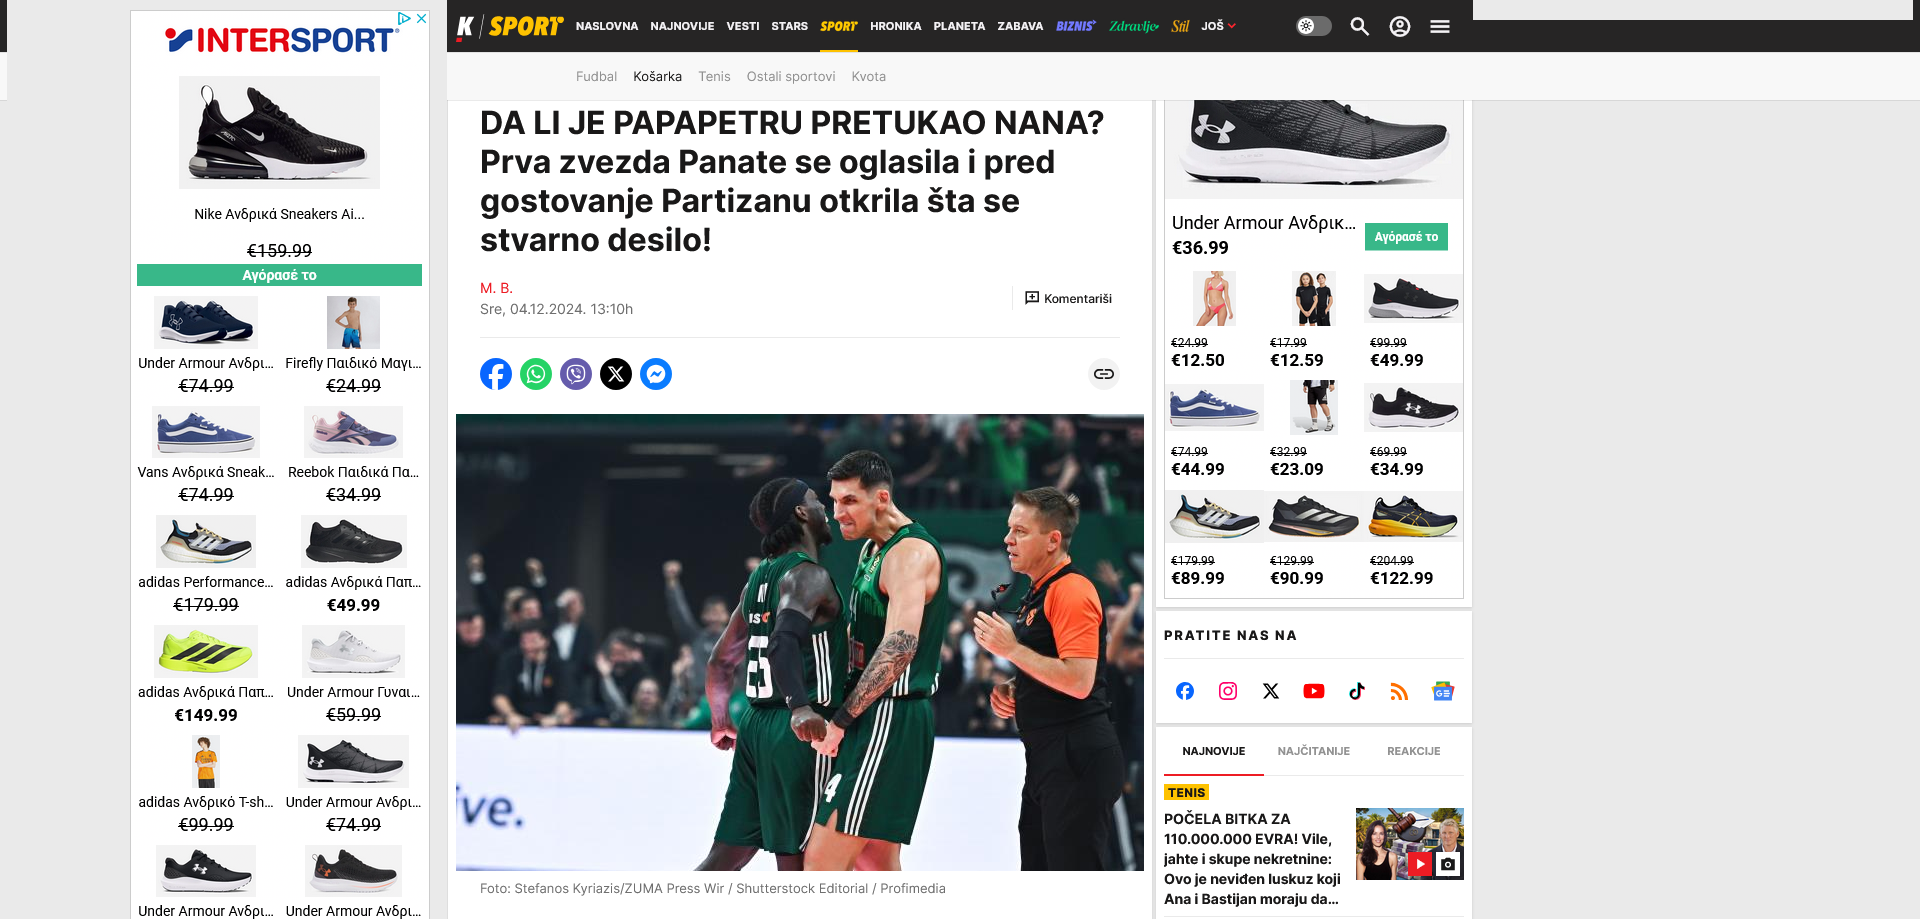
Task: Share article via Messenger
Action: [x=656, y=374]
